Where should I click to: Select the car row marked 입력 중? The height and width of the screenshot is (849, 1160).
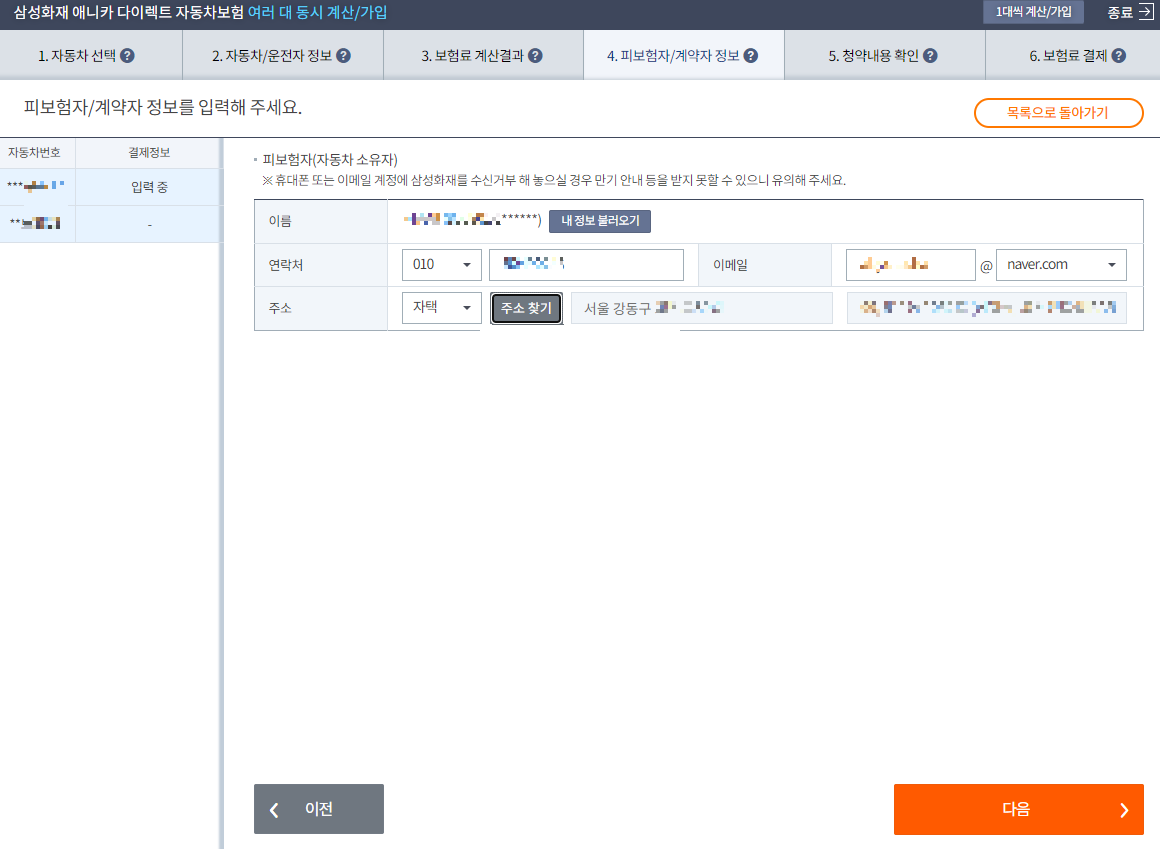[110, 187]
